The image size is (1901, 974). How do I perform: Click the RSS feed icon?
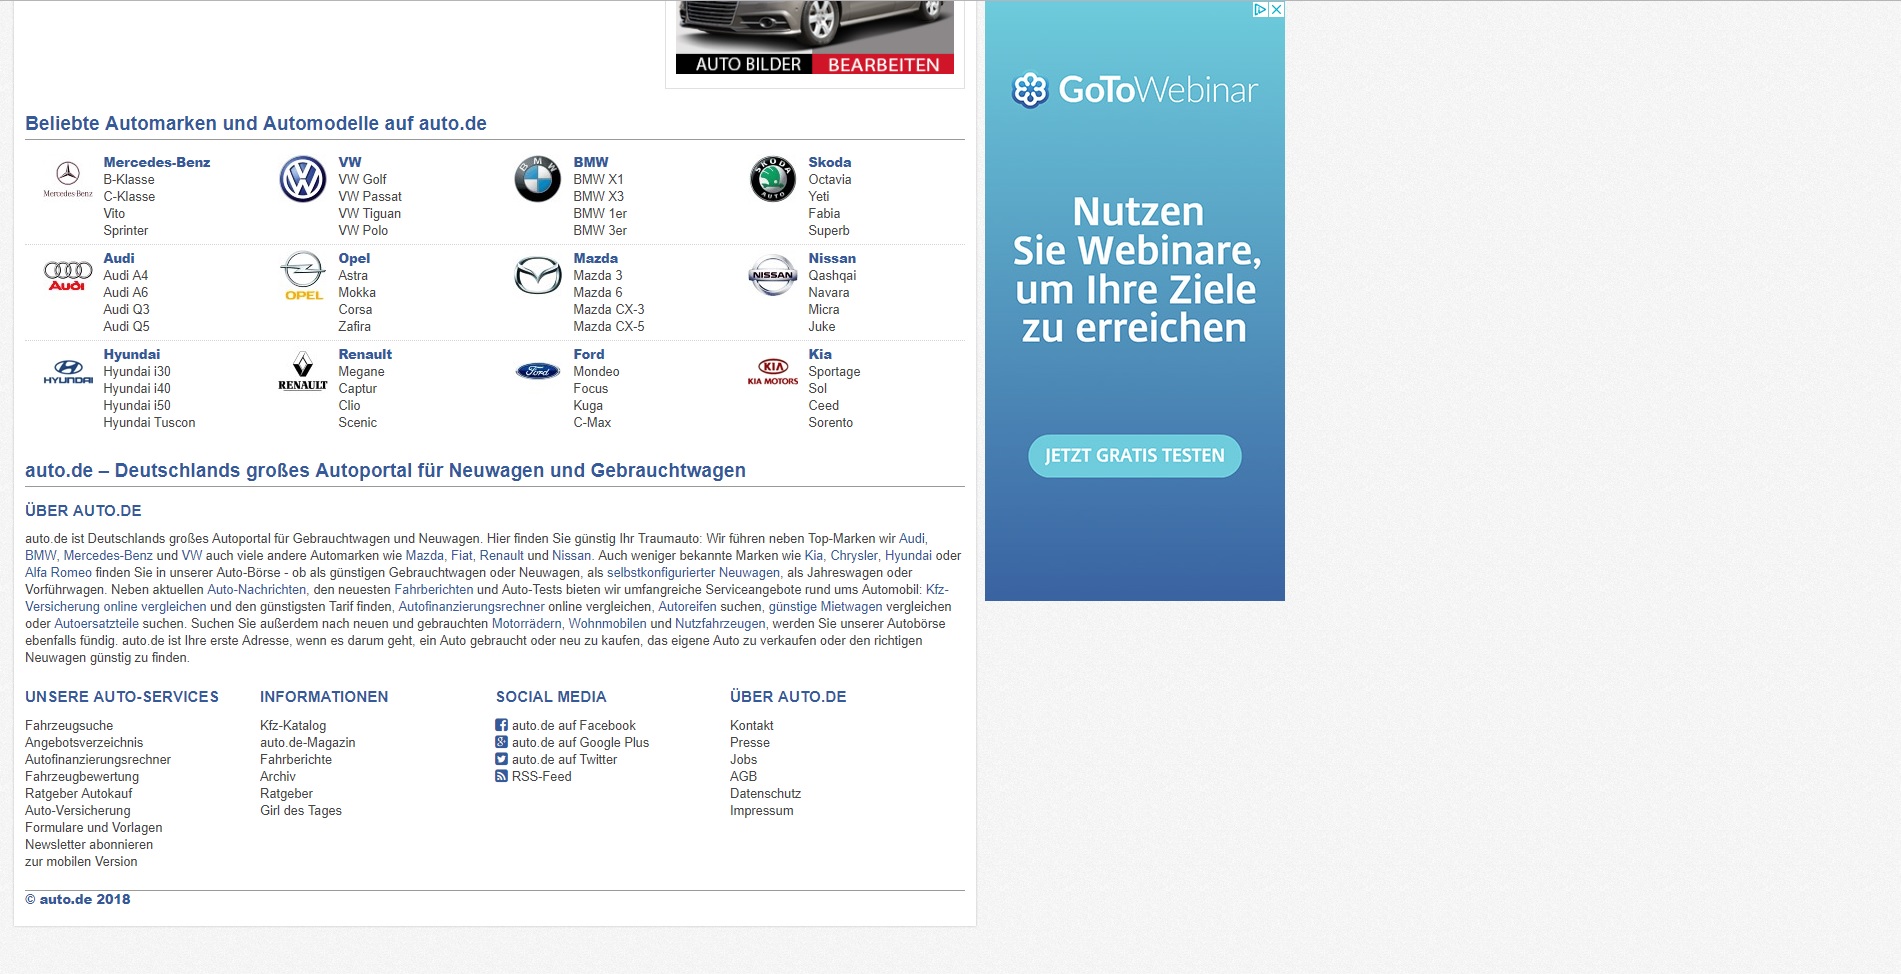(501, 776)
